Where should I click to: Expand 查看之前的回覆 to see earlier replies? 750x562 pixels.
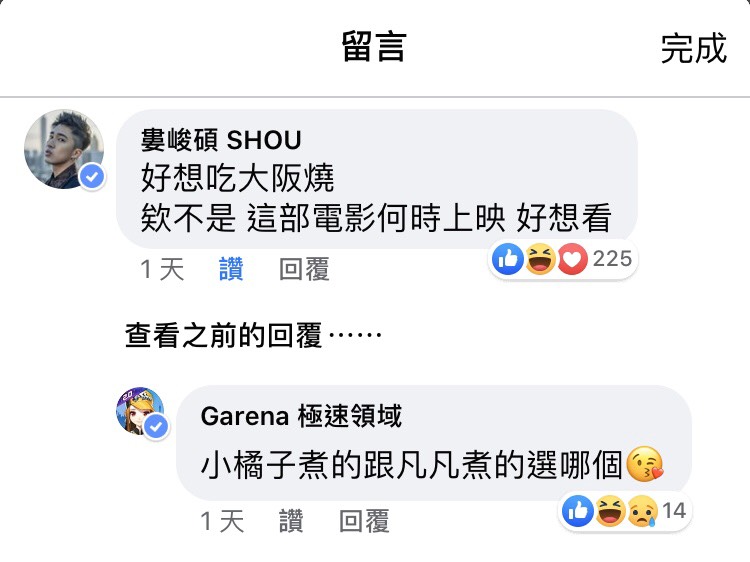[x=253, y=335]
